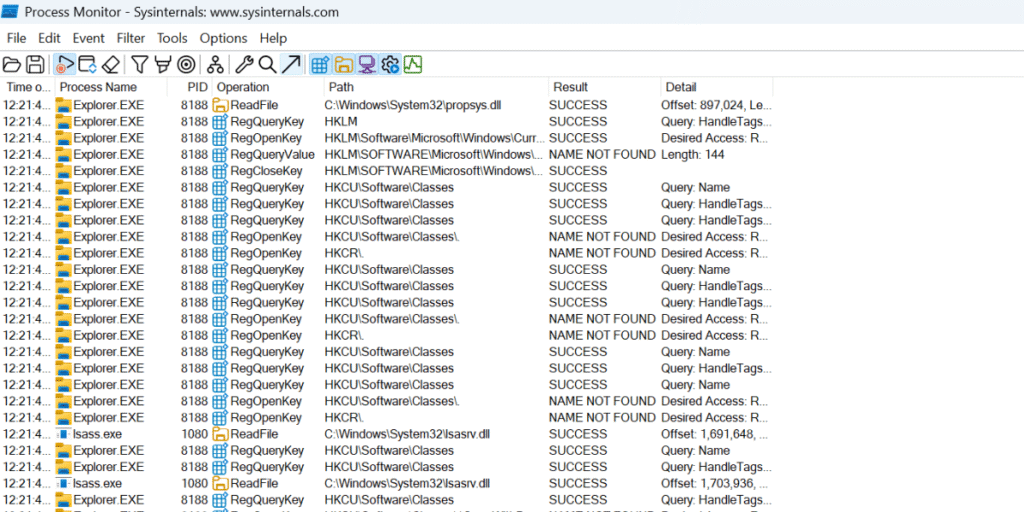Click the registry icon in the HKLM RegQueryKey row

(x=220, y=121)
